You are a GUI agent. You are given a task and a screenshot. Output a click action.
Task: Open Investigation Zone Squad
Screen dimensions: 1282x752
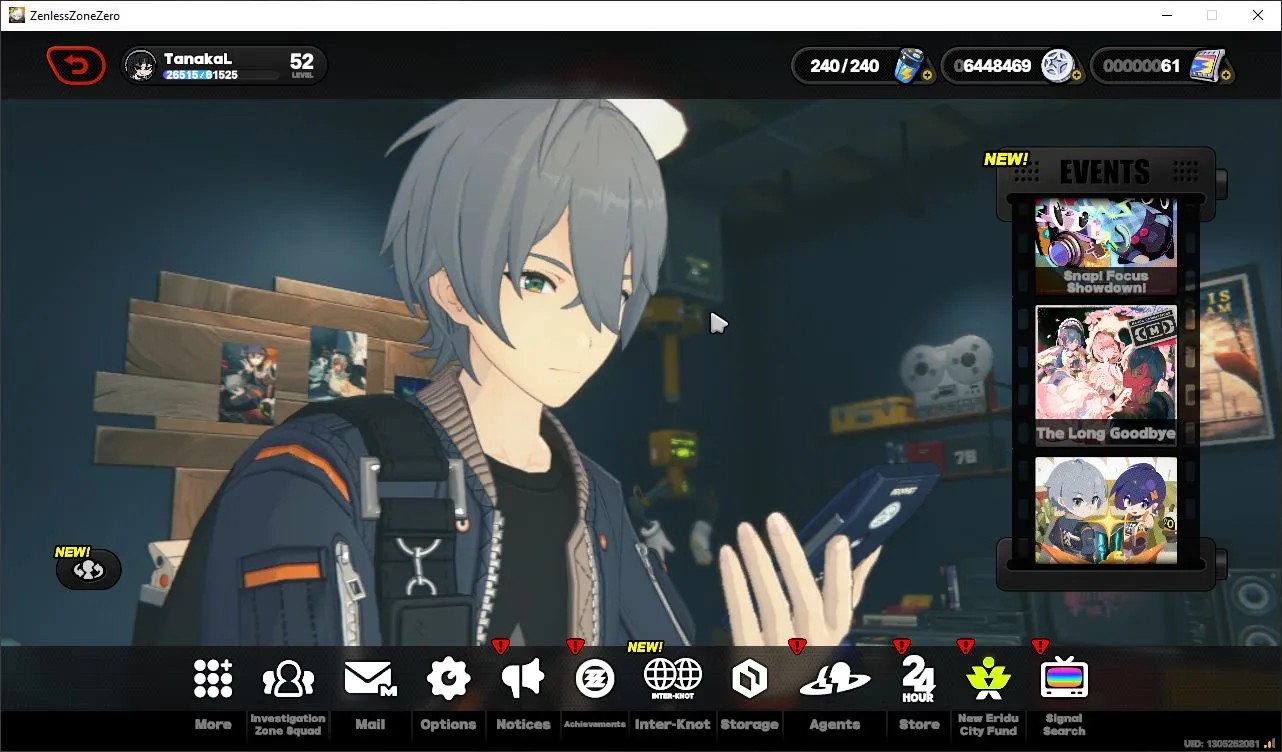pyautogui.click(x=288, y=679)
